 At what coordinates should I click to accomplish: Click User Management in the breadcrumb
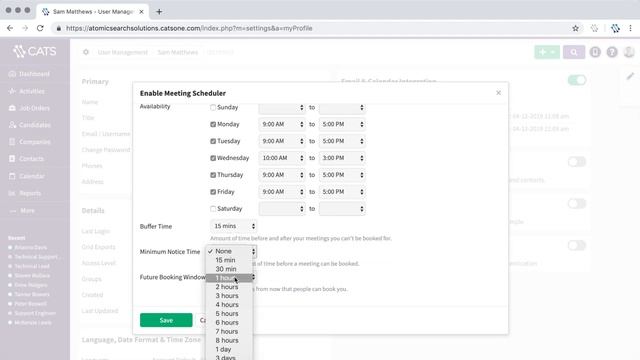pos(122,52)
